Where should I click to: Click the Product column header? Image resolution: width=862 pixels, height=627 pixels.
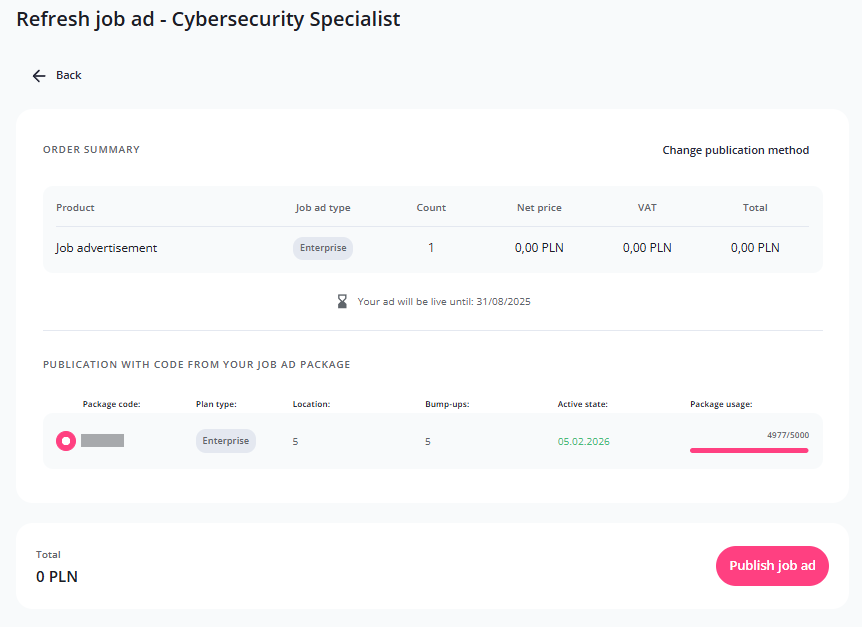pyautogui.click(x=75, y=208)
